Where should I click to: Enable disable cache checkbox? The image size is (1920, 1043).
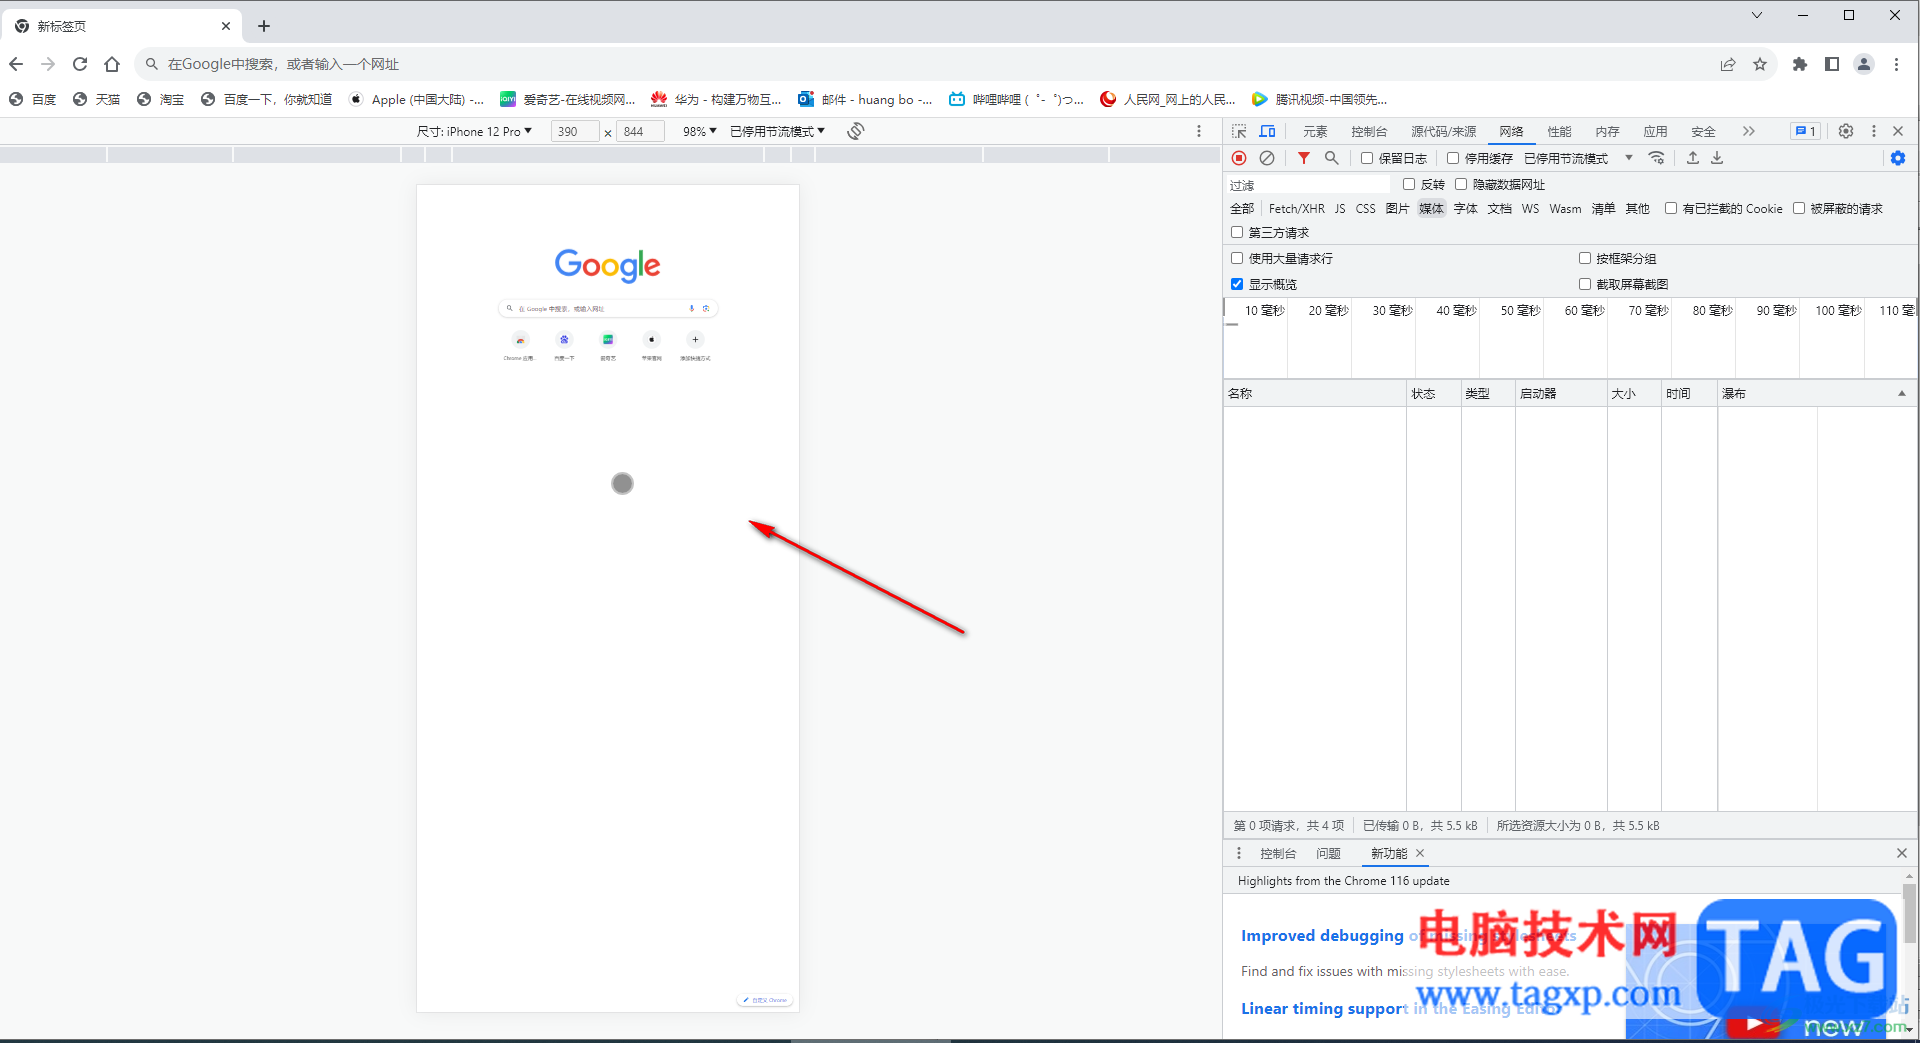[x=1453, y=158]
